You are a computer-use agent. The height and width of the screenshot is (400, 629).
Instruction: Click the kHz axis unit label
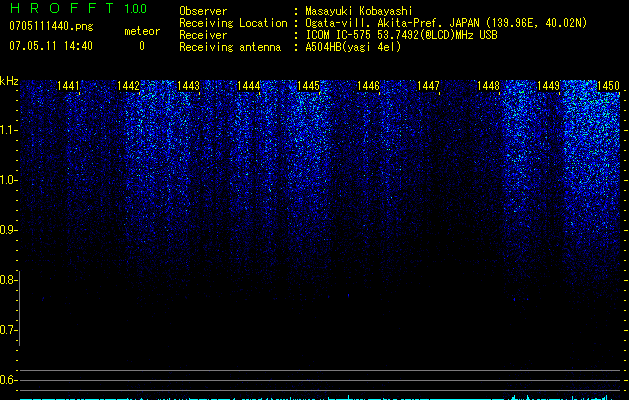(9, 81)
